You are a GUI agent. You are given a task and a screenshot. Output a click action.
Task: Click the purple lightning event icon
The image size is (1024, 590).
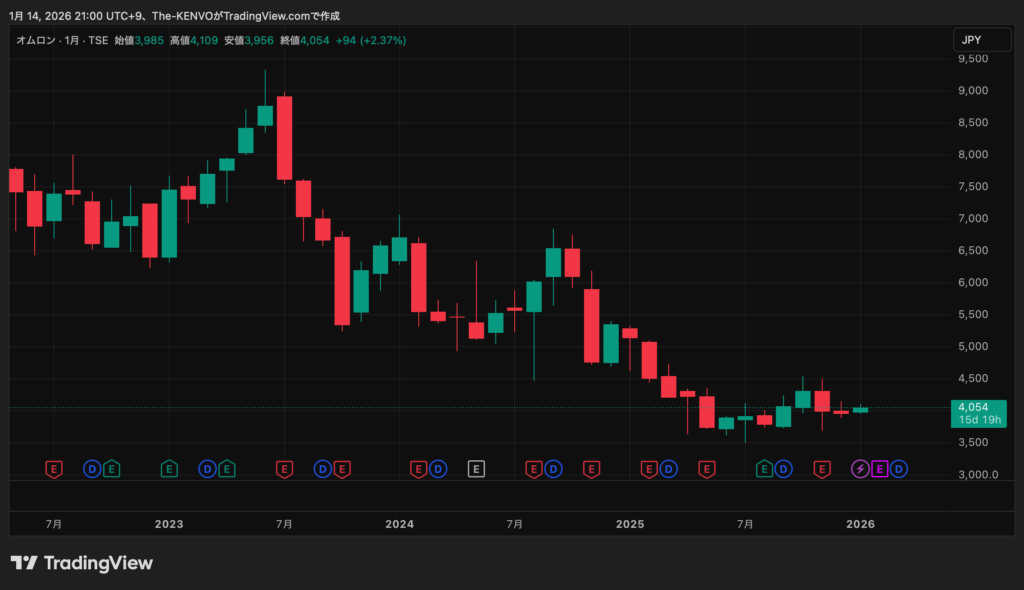pyautogui.click(x=860, y=468)
